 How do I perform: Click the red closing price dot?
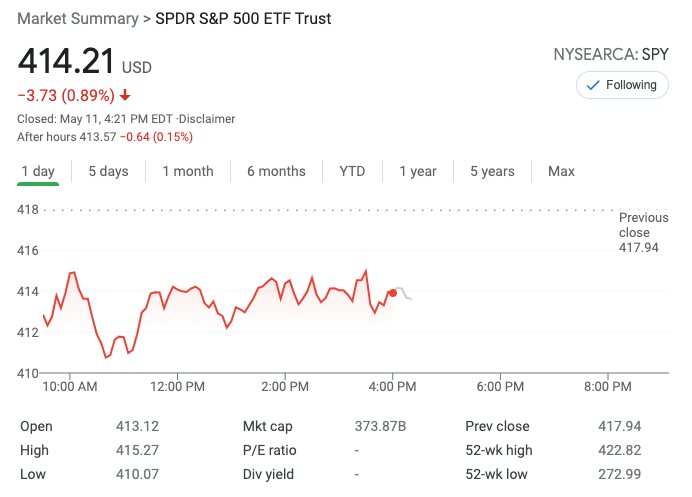[x=392, y=293]
